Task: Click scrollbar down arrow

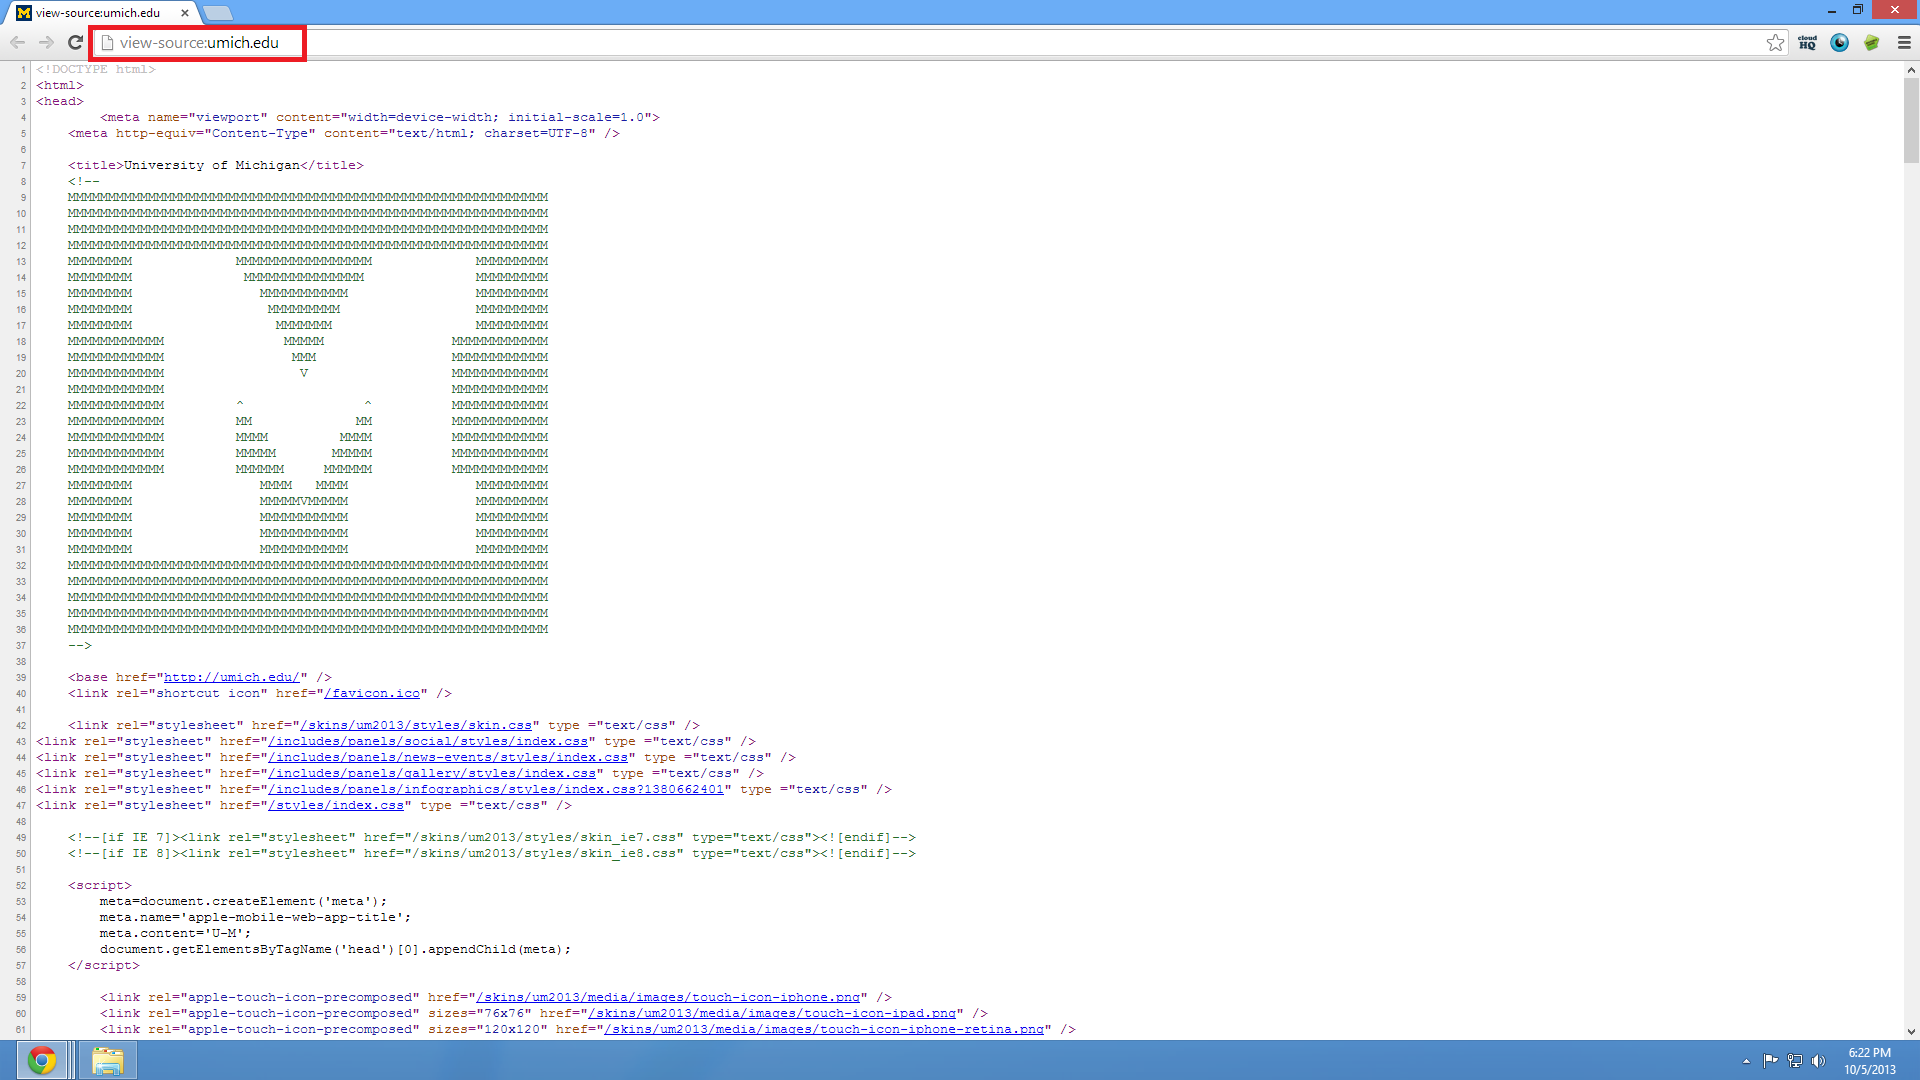Action: [1911, 1031]
